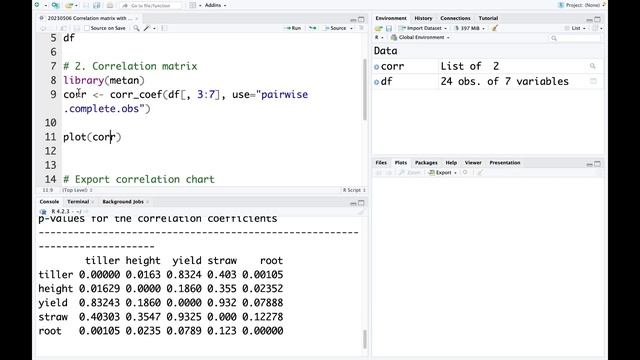
Task: Click the Zoom button in Plots pane
Action: [x=409, y=173]
